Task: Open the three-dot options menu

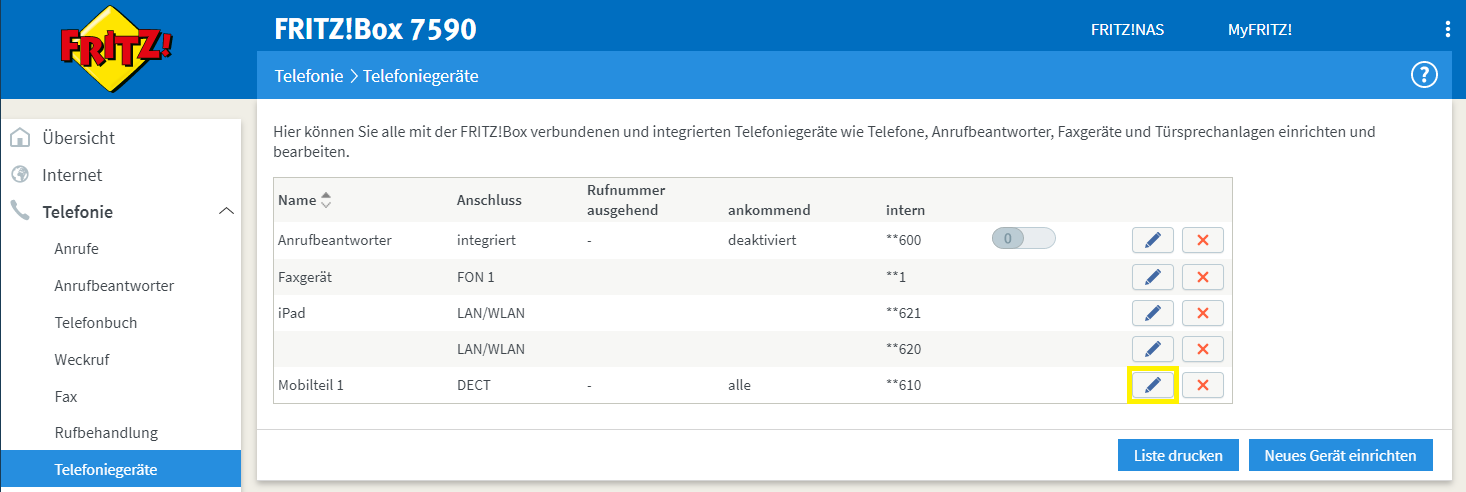Action: pos(1447,29)
